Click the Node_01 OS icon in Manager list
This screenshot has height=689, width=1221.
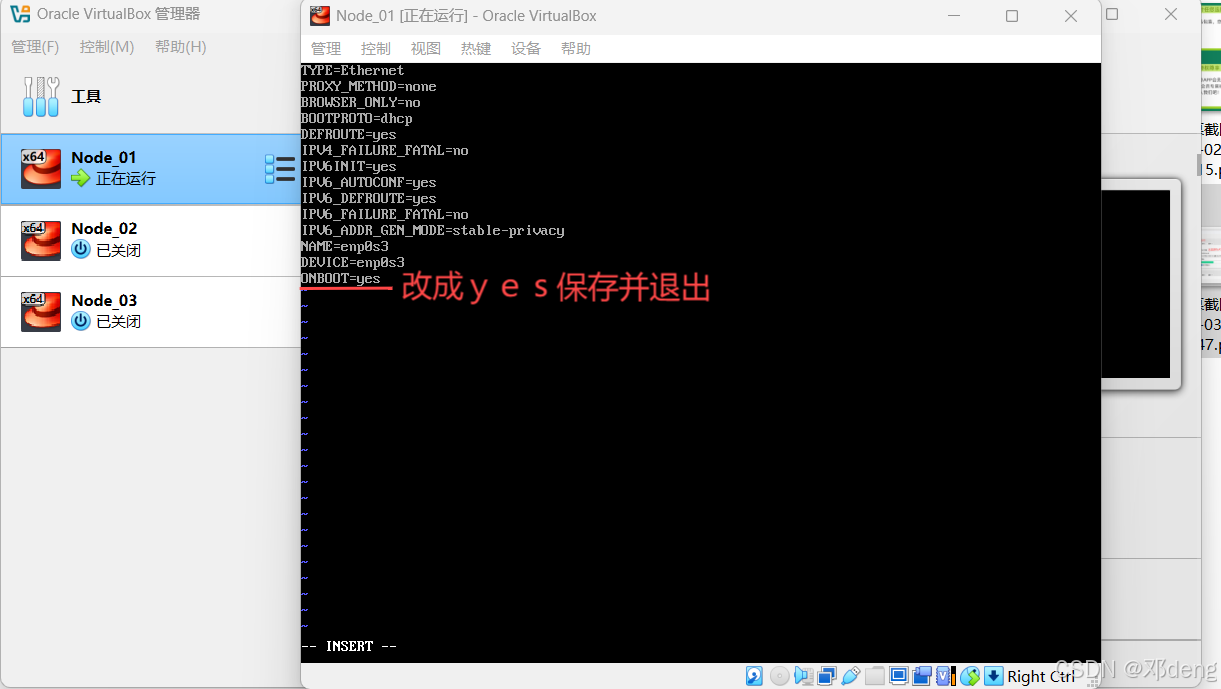pos(41,169)
